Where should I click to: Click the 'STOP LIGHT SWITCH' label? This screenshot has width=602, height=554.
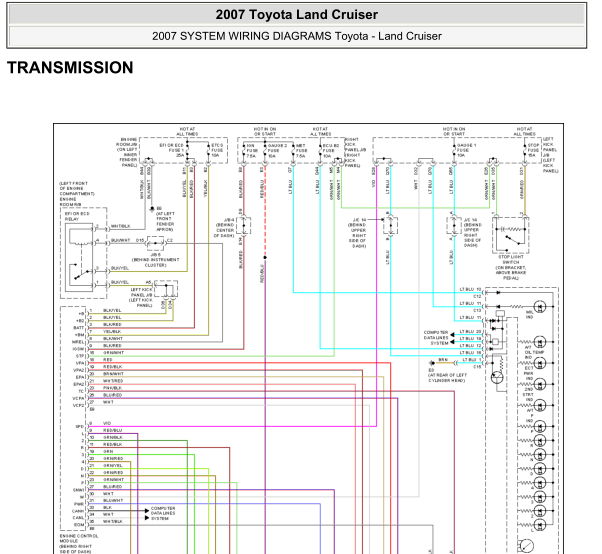pyautogui.click(x=511, y=259)
